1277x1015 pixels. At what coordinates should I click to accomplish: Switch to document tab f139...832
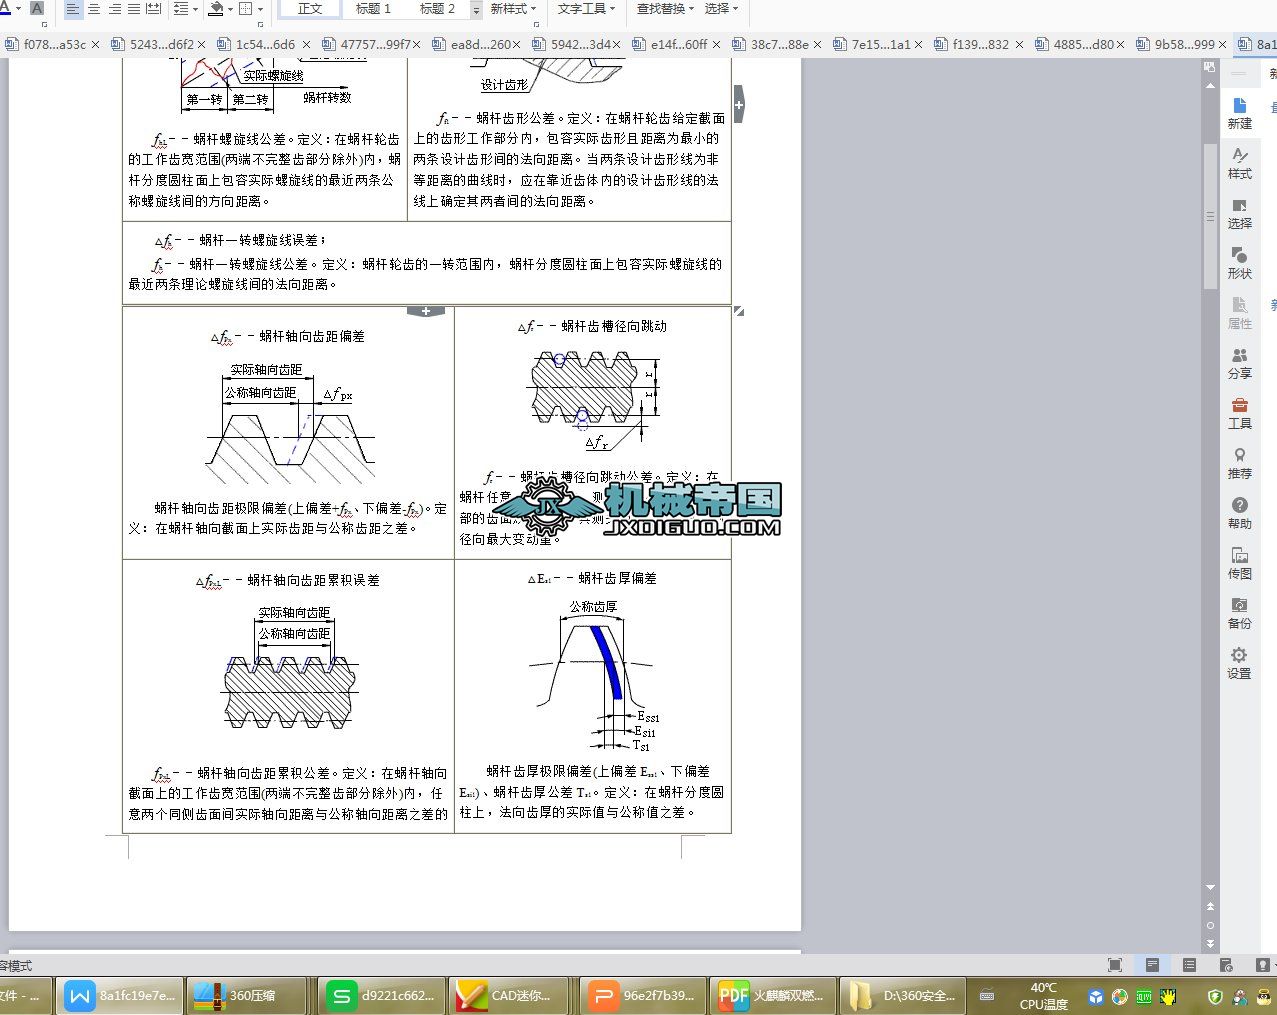980,44
